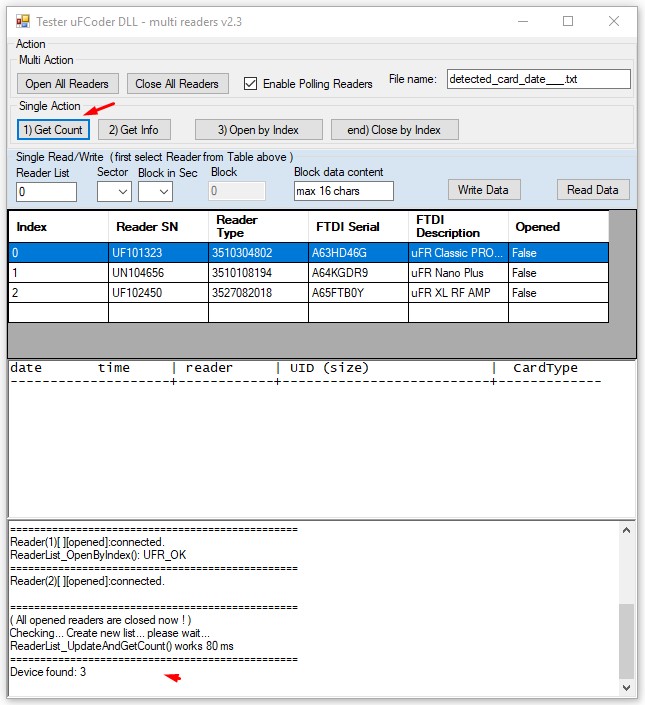645x705 pixels.
Task: Click reader type cell 3527082018
Action: (x=258, y=293)
